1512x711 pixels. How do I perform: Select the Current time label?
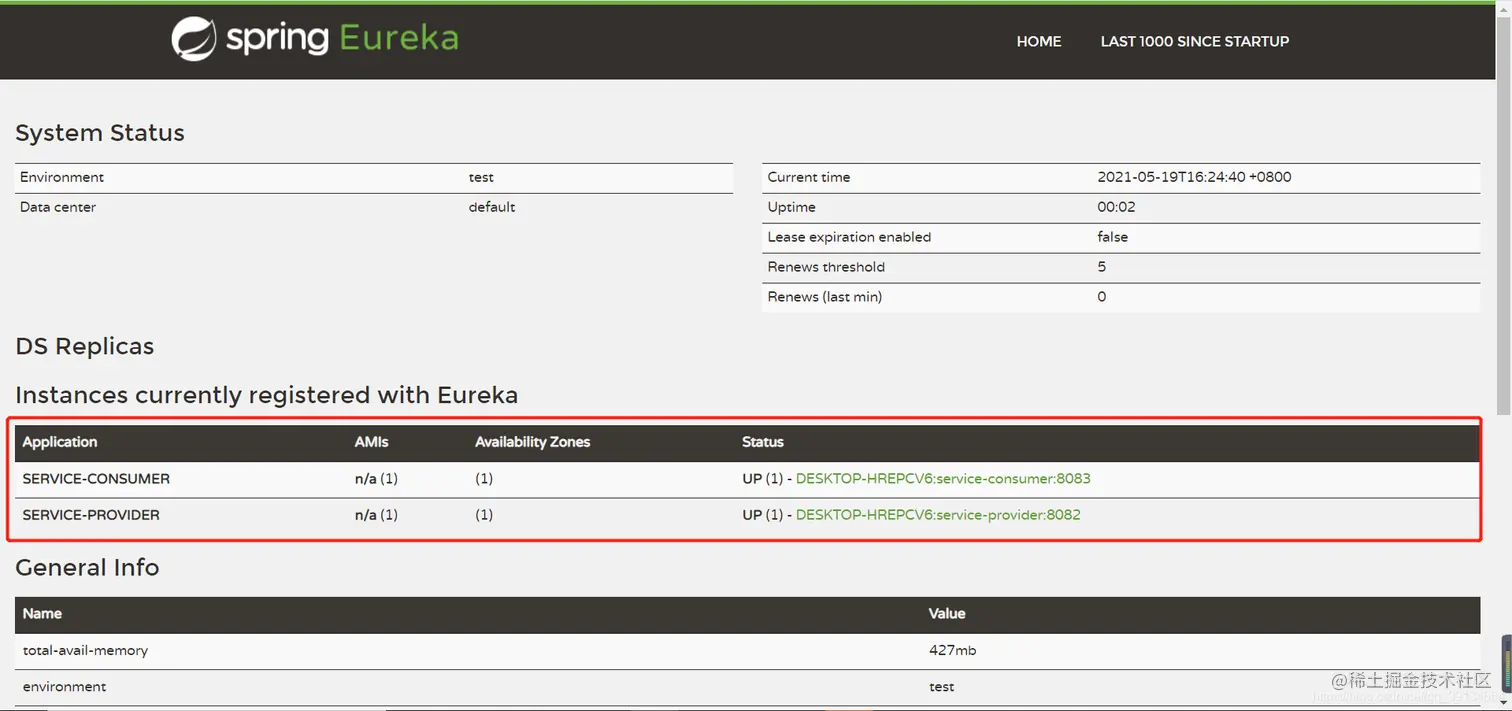809,177
